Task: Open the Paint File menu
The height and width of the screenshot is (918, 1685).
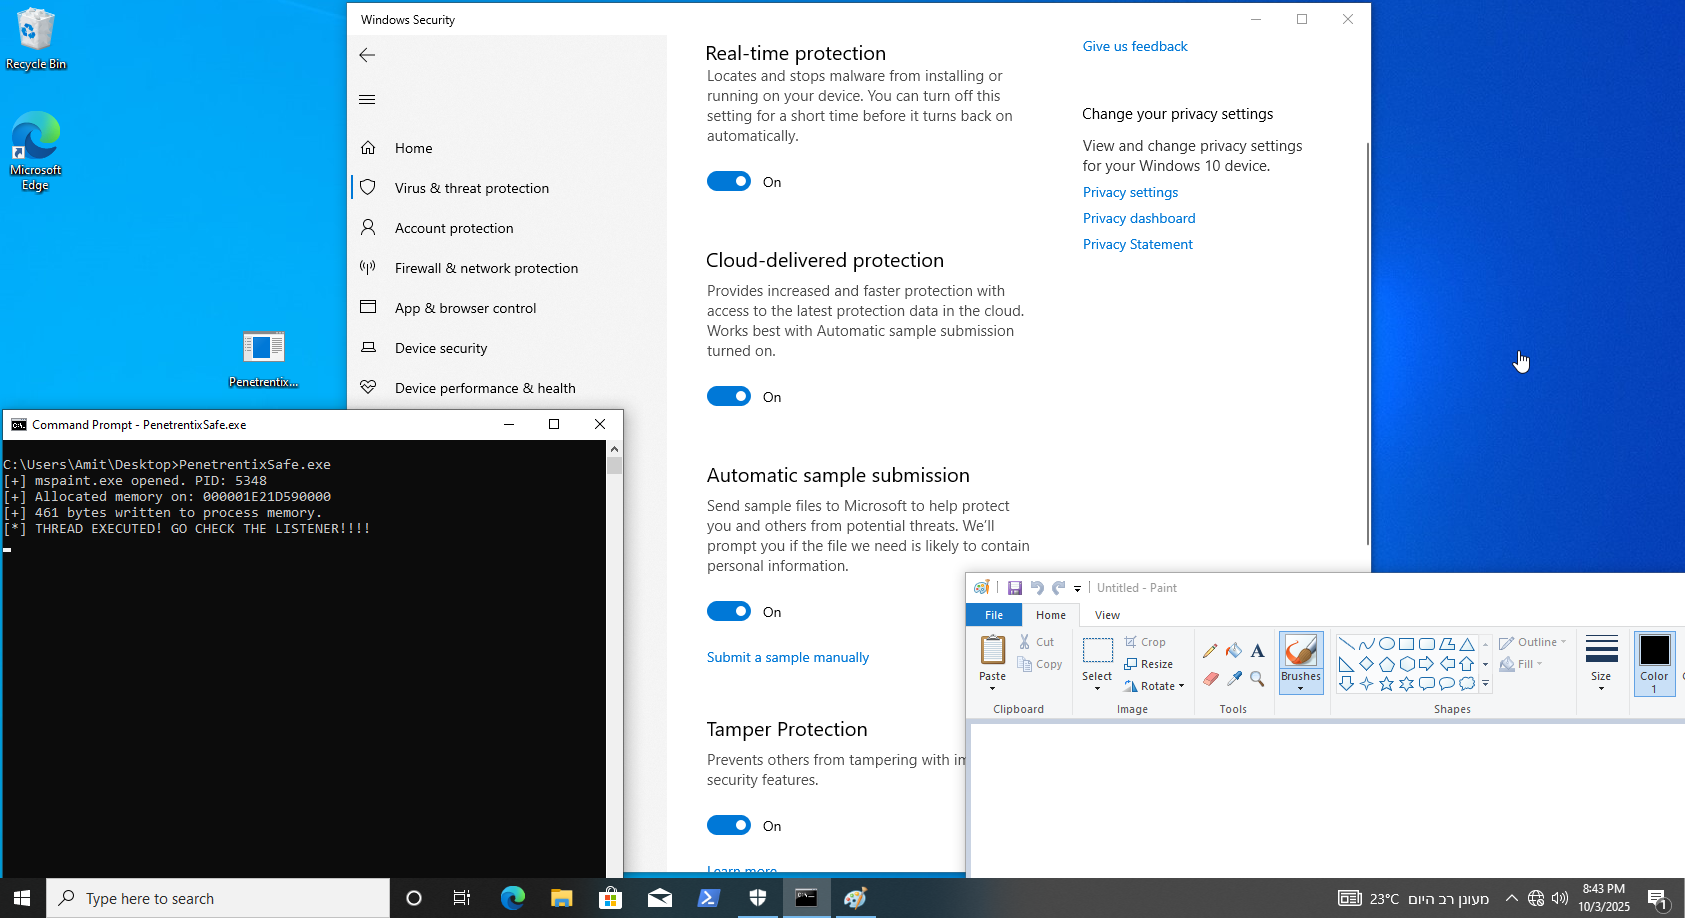Action: coord(993,615)
